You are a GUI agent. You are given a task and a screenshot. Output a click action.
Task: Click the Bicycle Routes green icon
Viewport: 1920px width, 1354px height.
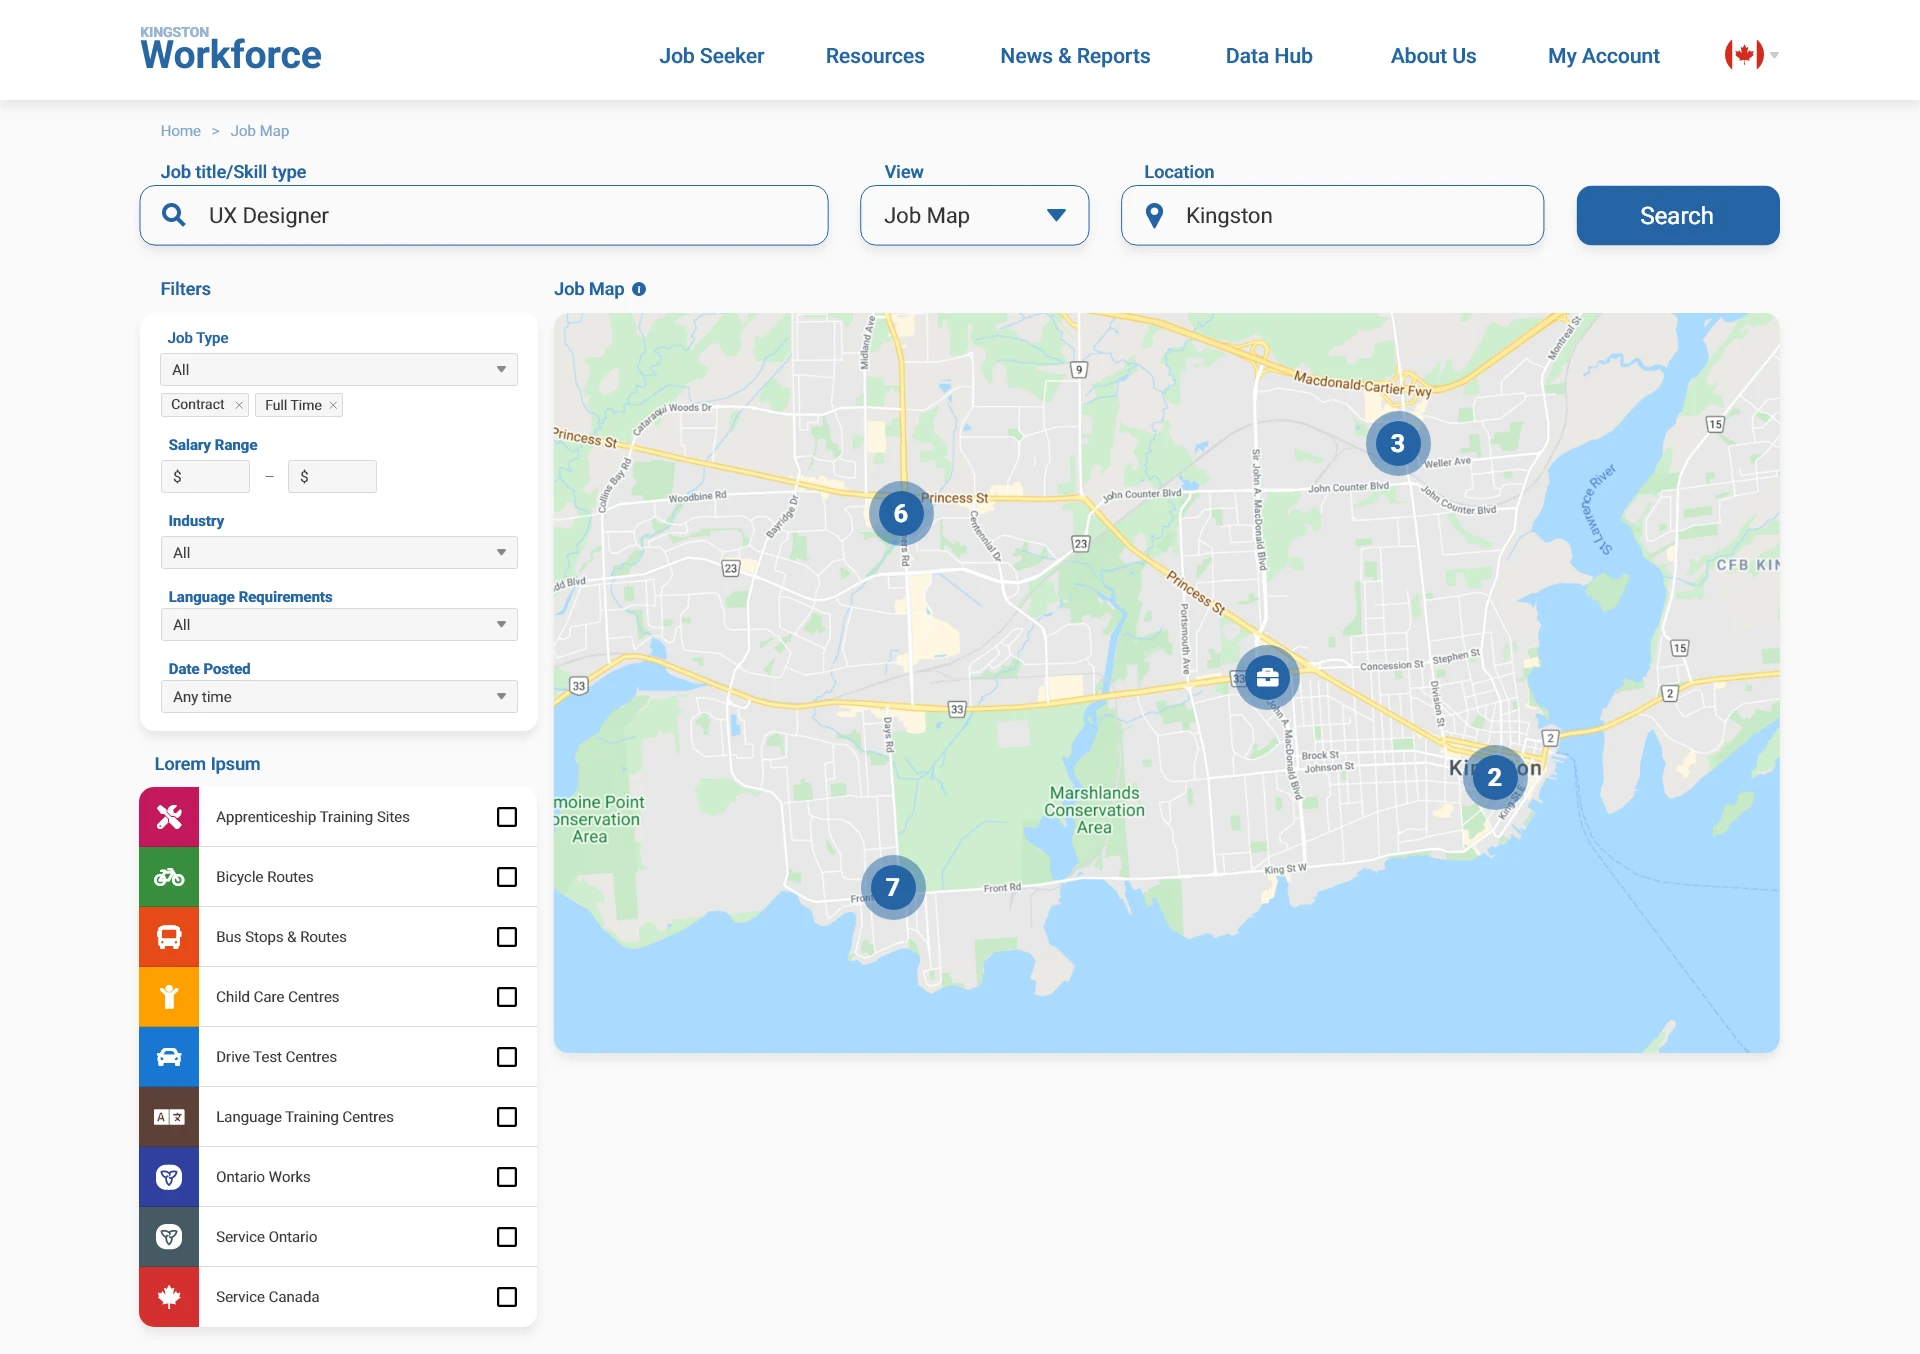coord(169,877)
